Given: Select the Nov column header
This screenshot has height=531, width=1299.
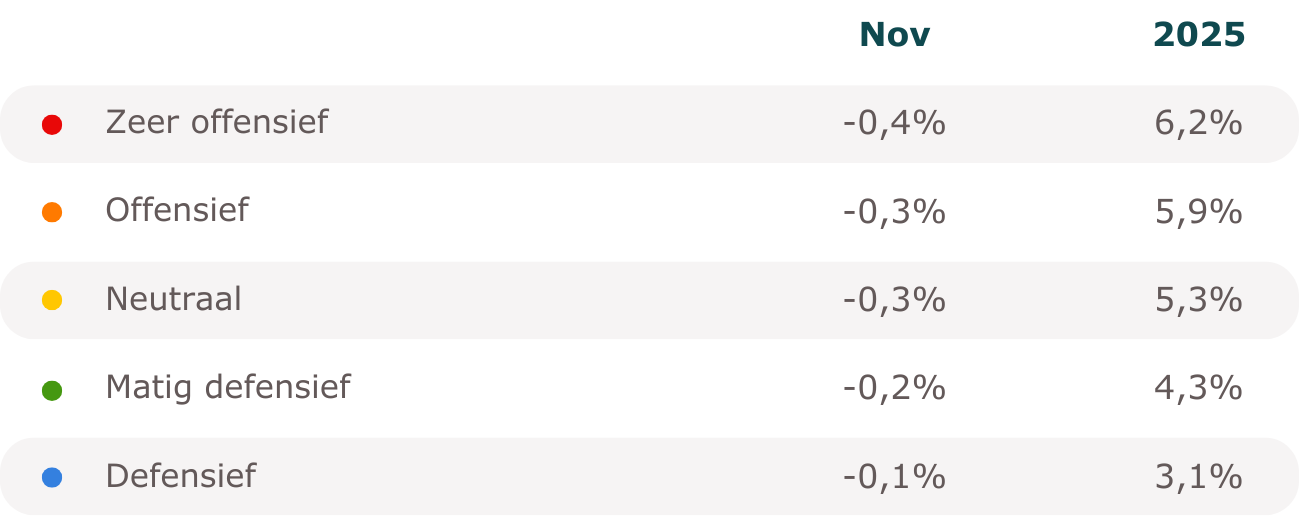Looking at the screenshot, I should 894,36.
